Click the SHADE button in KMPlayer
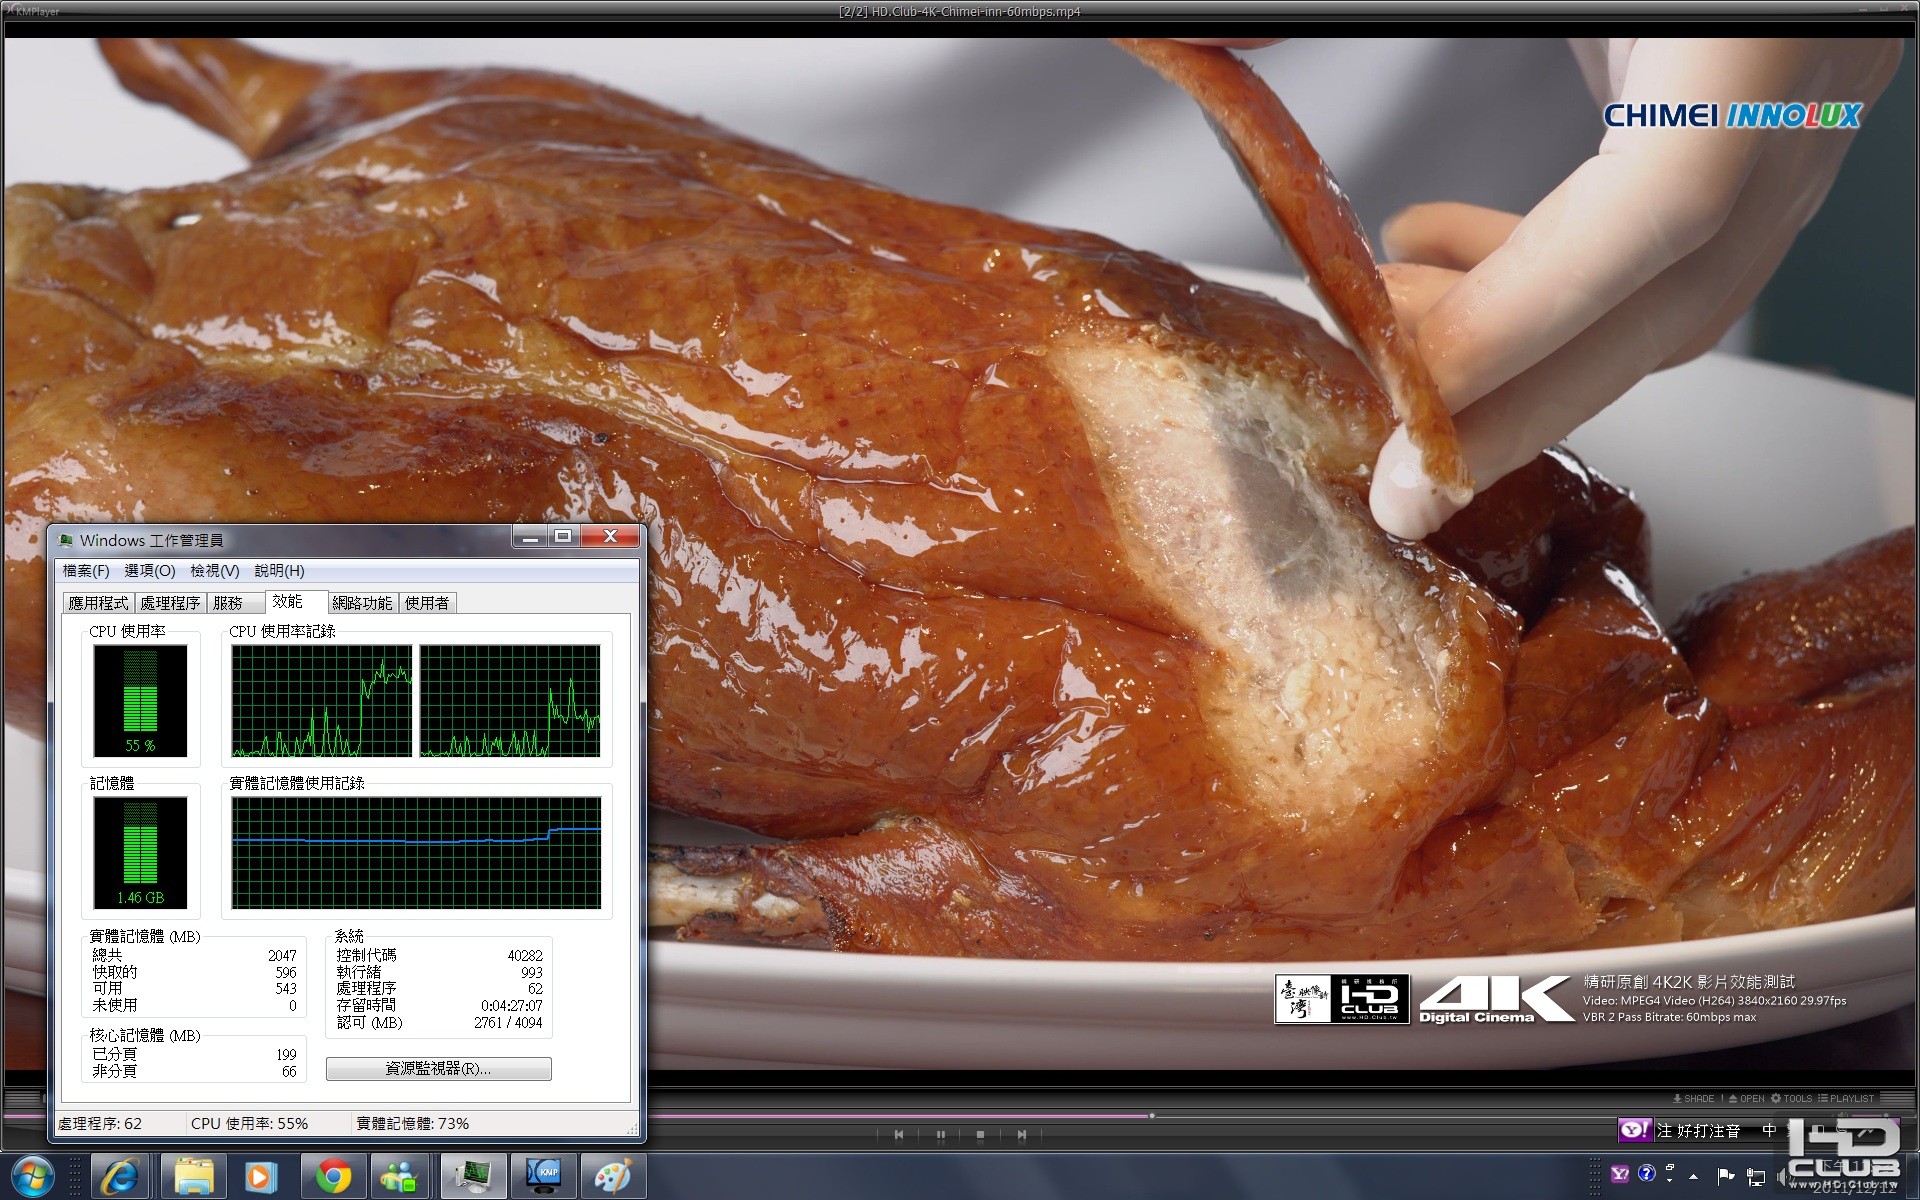 [x=1693, y=1098]
